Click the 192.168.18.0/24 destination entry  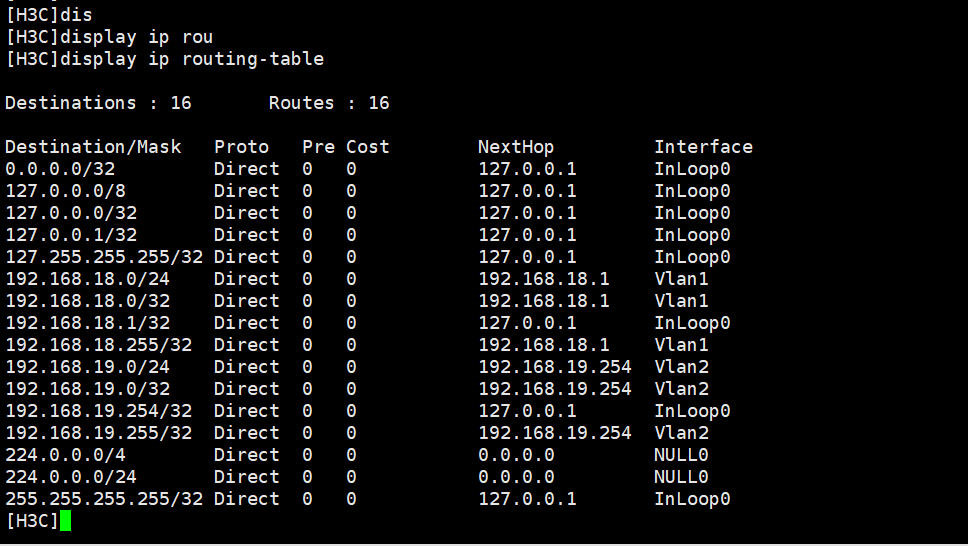tap(87, 279)
